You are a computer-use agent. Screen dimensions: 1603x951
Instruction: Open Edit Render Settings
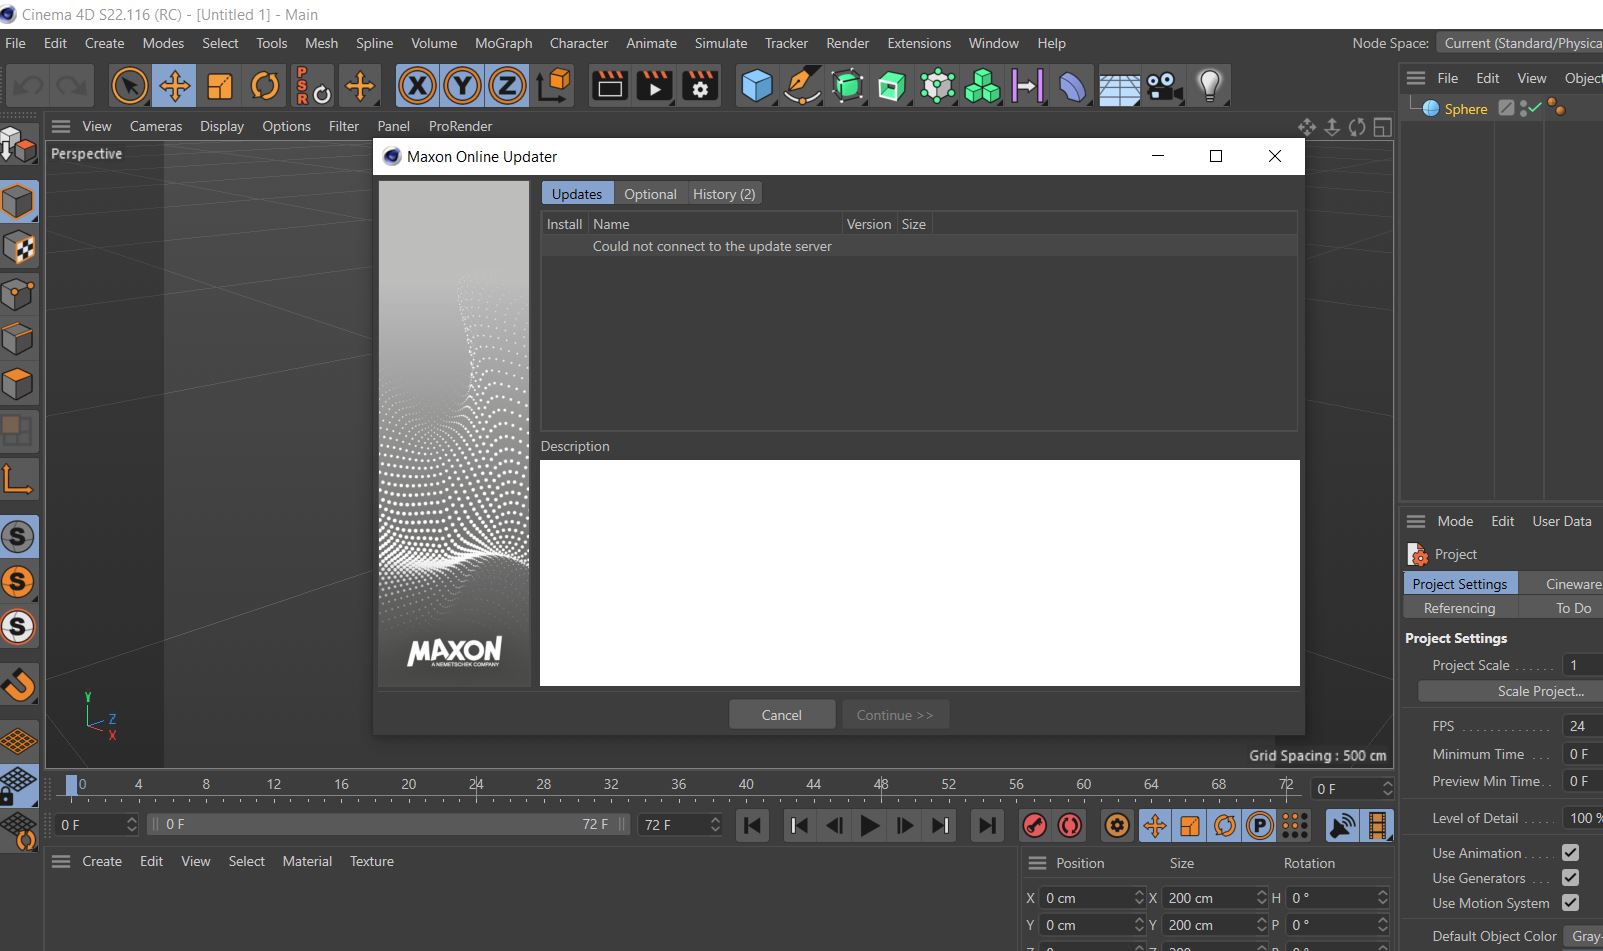tap(700, 86)
